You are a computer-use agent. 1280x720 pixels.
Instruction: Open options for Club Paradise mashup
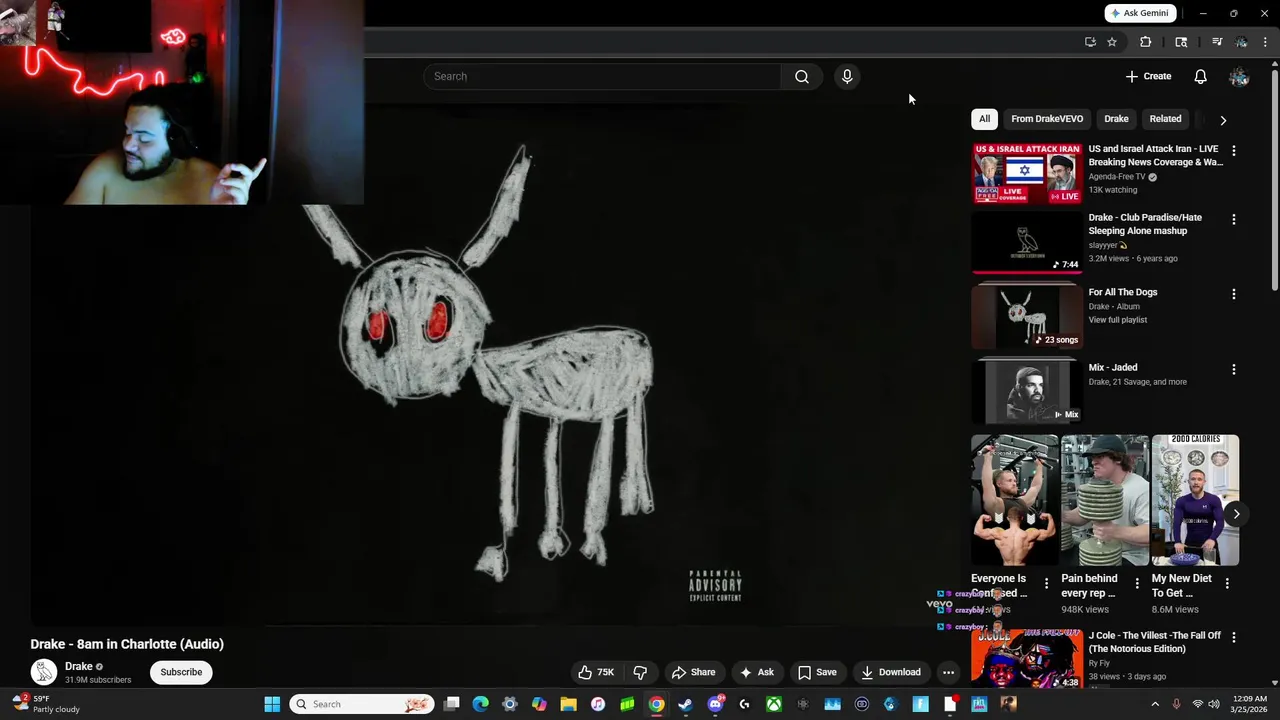tap(1233, 219)
